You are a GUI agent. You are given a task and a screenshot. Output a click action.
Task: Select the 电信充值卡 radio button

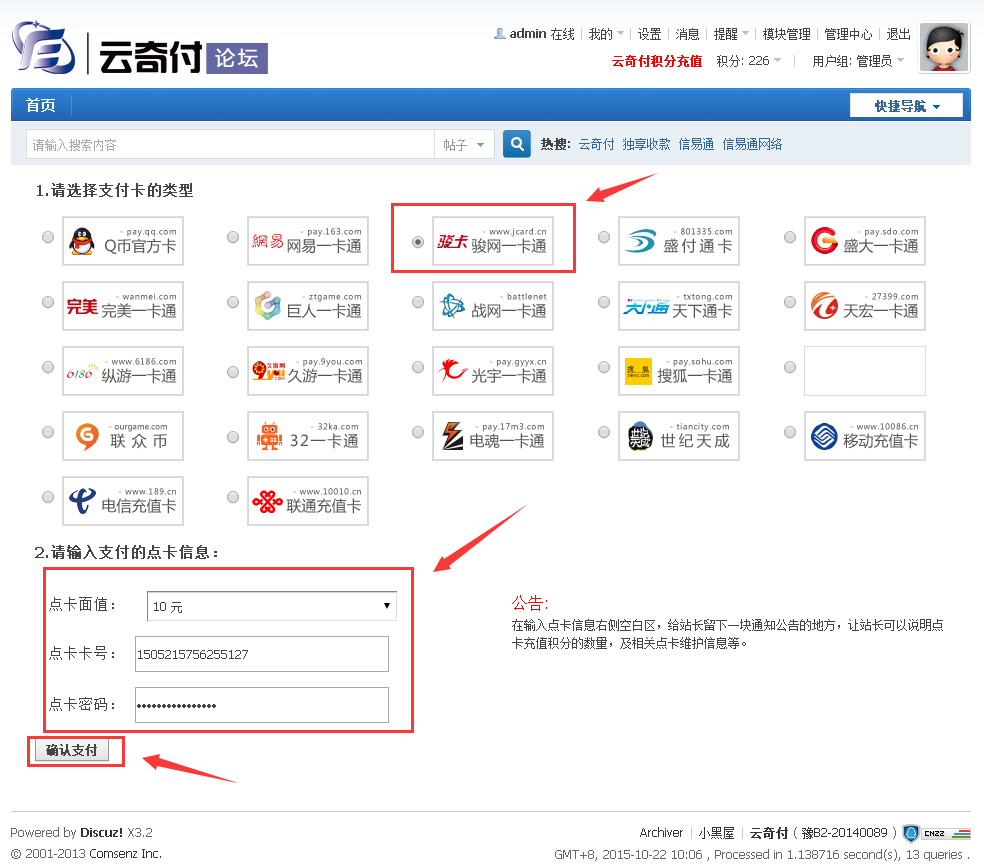48,497
